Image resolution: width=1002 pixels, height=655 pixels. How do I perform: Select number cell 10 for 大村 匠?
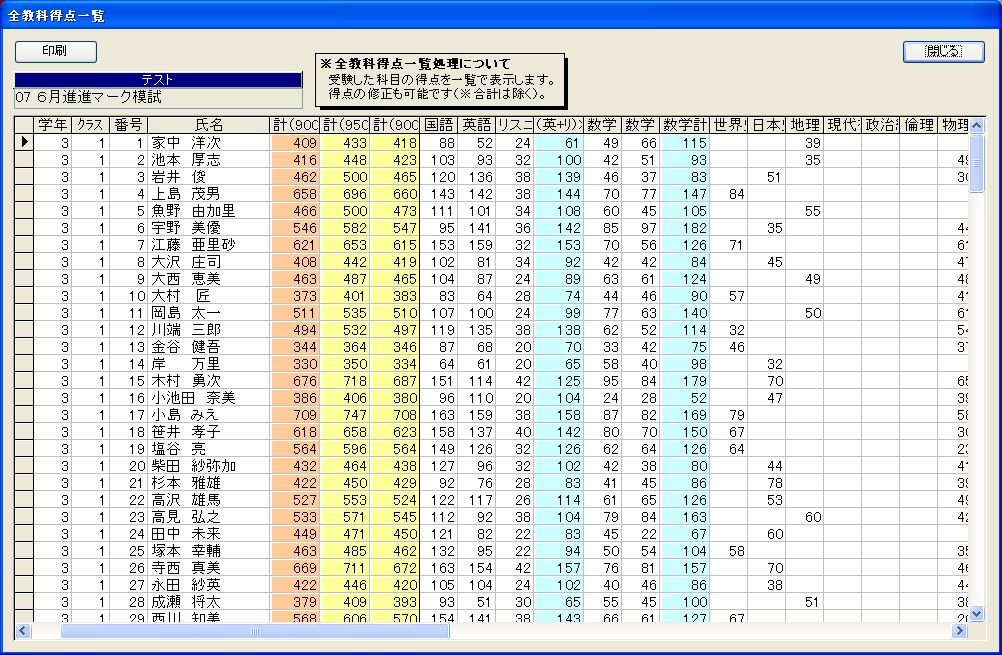[128, 296]
